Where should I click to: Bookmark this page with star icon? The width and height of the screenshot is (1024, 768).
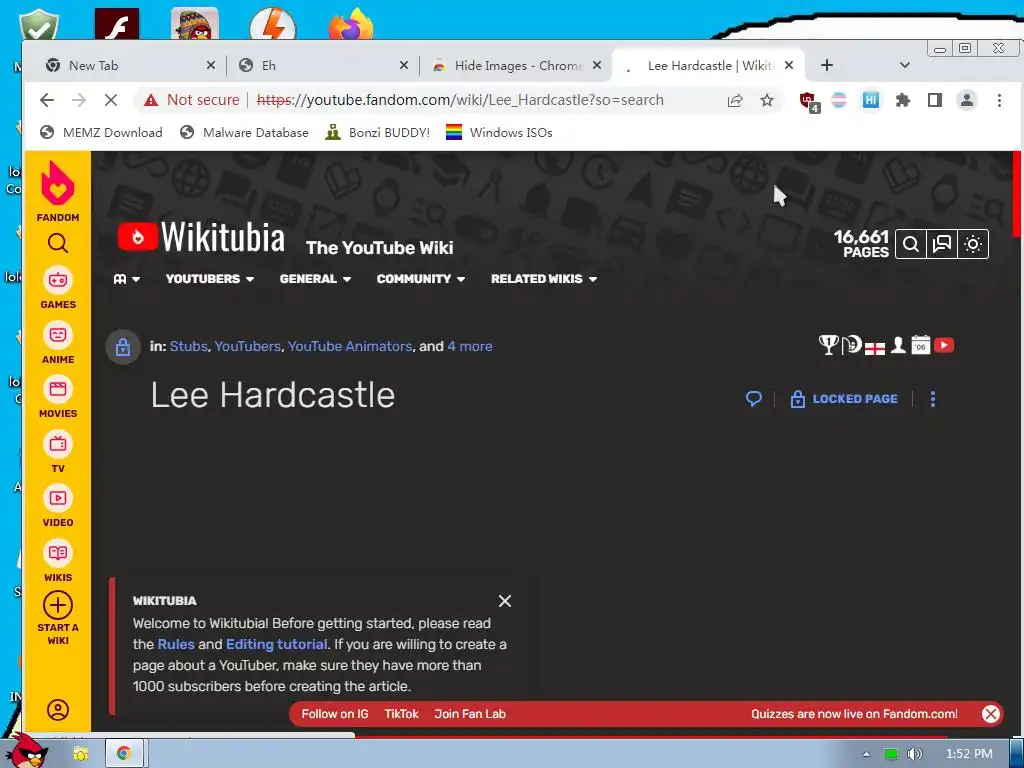[x=767, y=100]
